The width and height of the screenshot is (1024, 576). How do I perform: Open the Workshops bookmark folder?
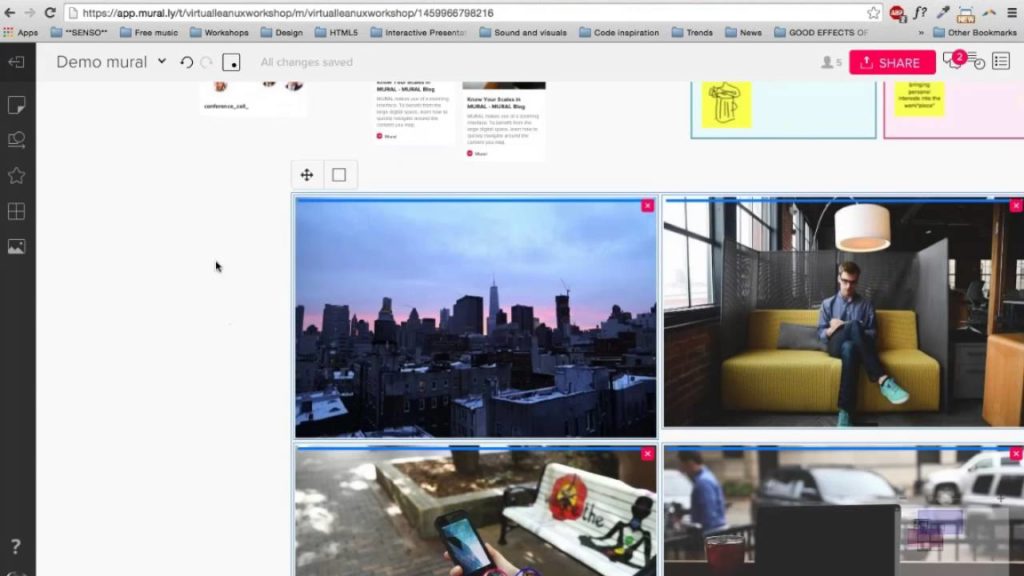(x=220, y=32)
